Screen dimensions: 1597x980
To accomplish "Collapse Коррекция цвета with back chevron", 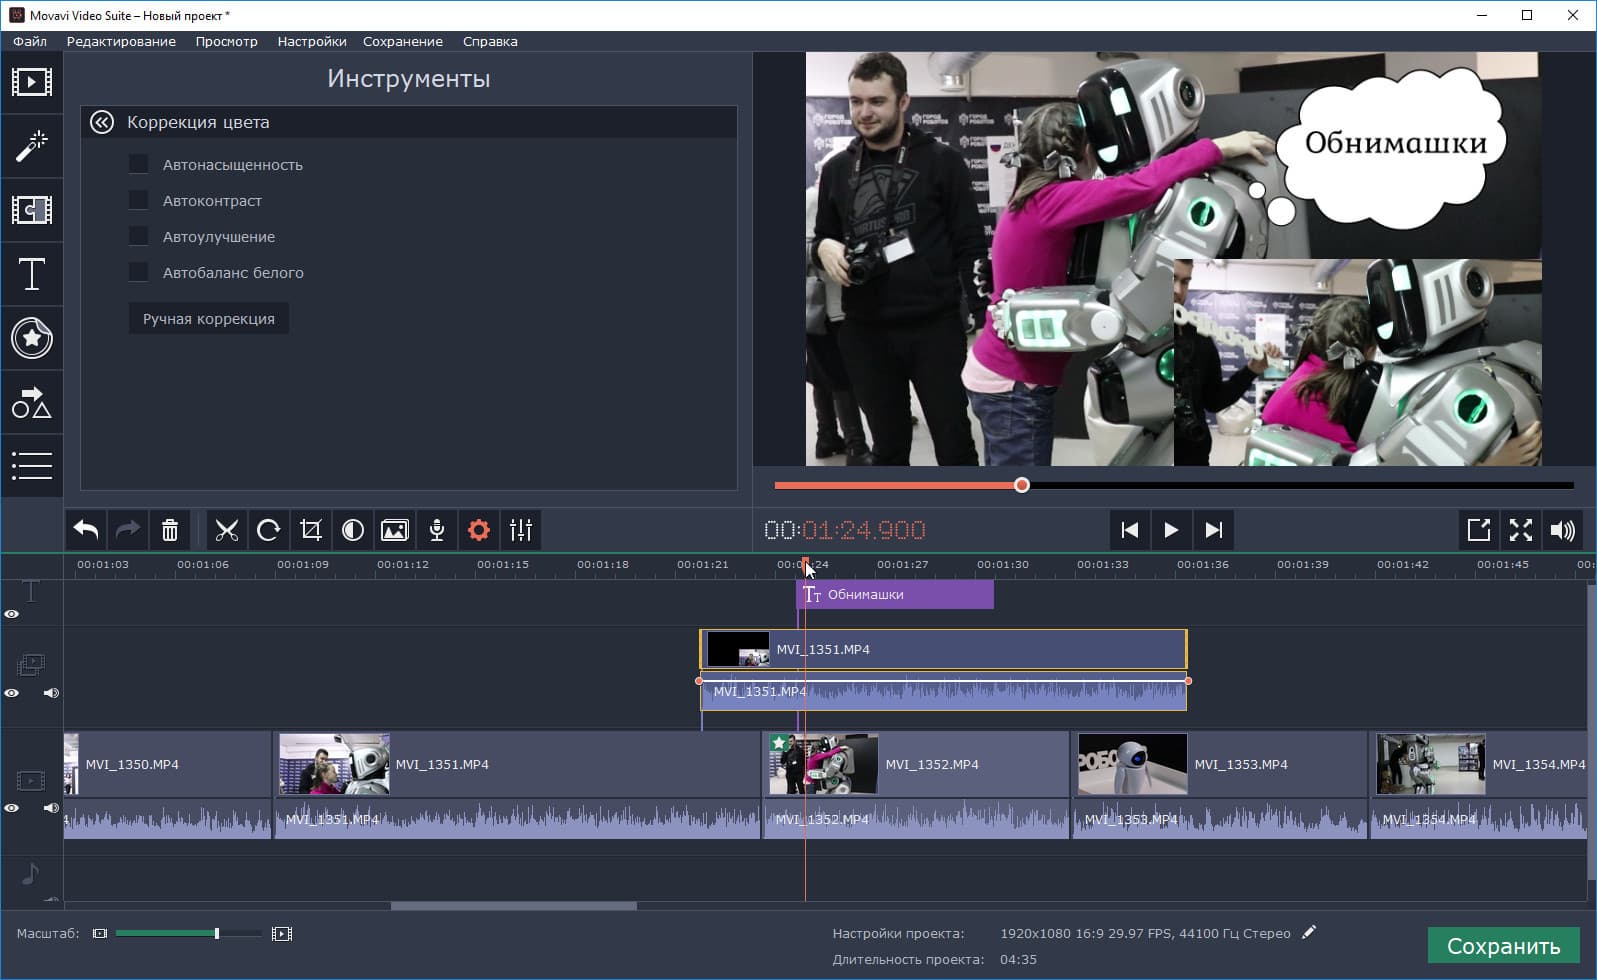I will pyautogui.click(x=102, y=122).
